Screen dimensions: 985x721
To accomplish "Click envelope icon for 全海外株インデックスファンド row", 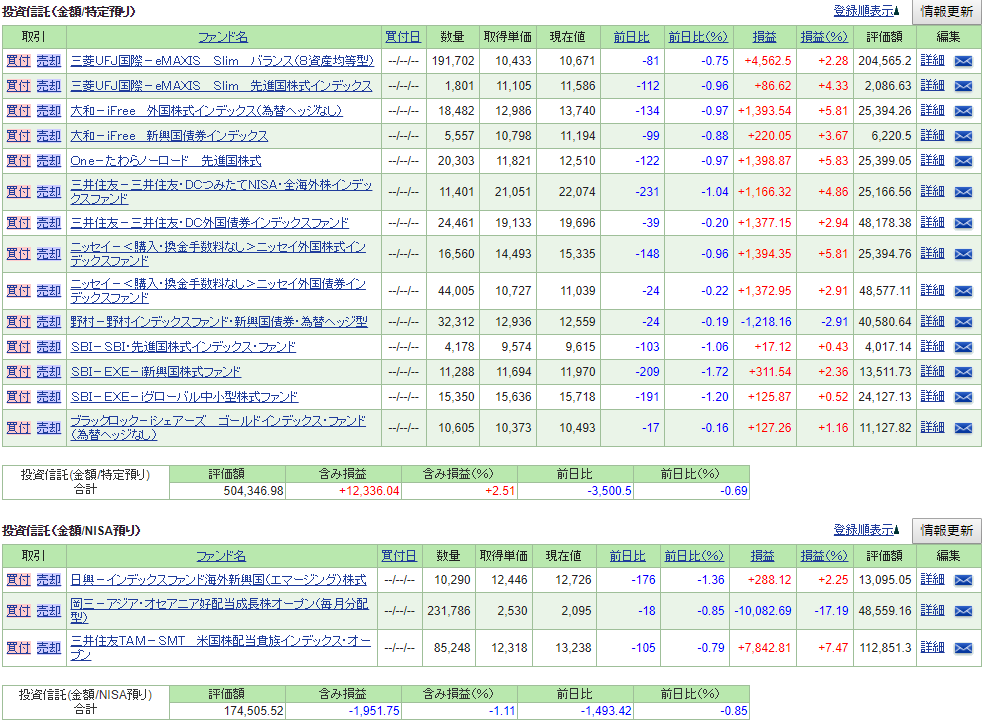I will pos(963,192).
